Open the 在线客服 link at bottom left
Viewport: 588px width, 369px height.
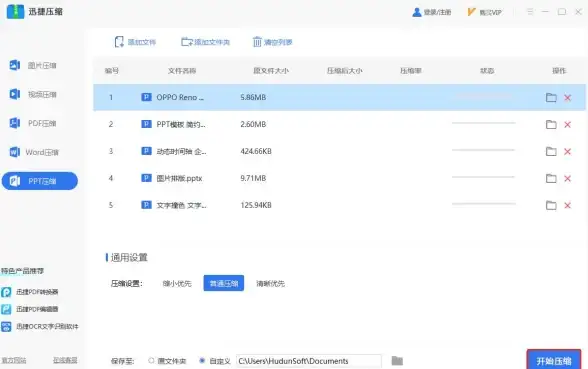tap(65, 360)
